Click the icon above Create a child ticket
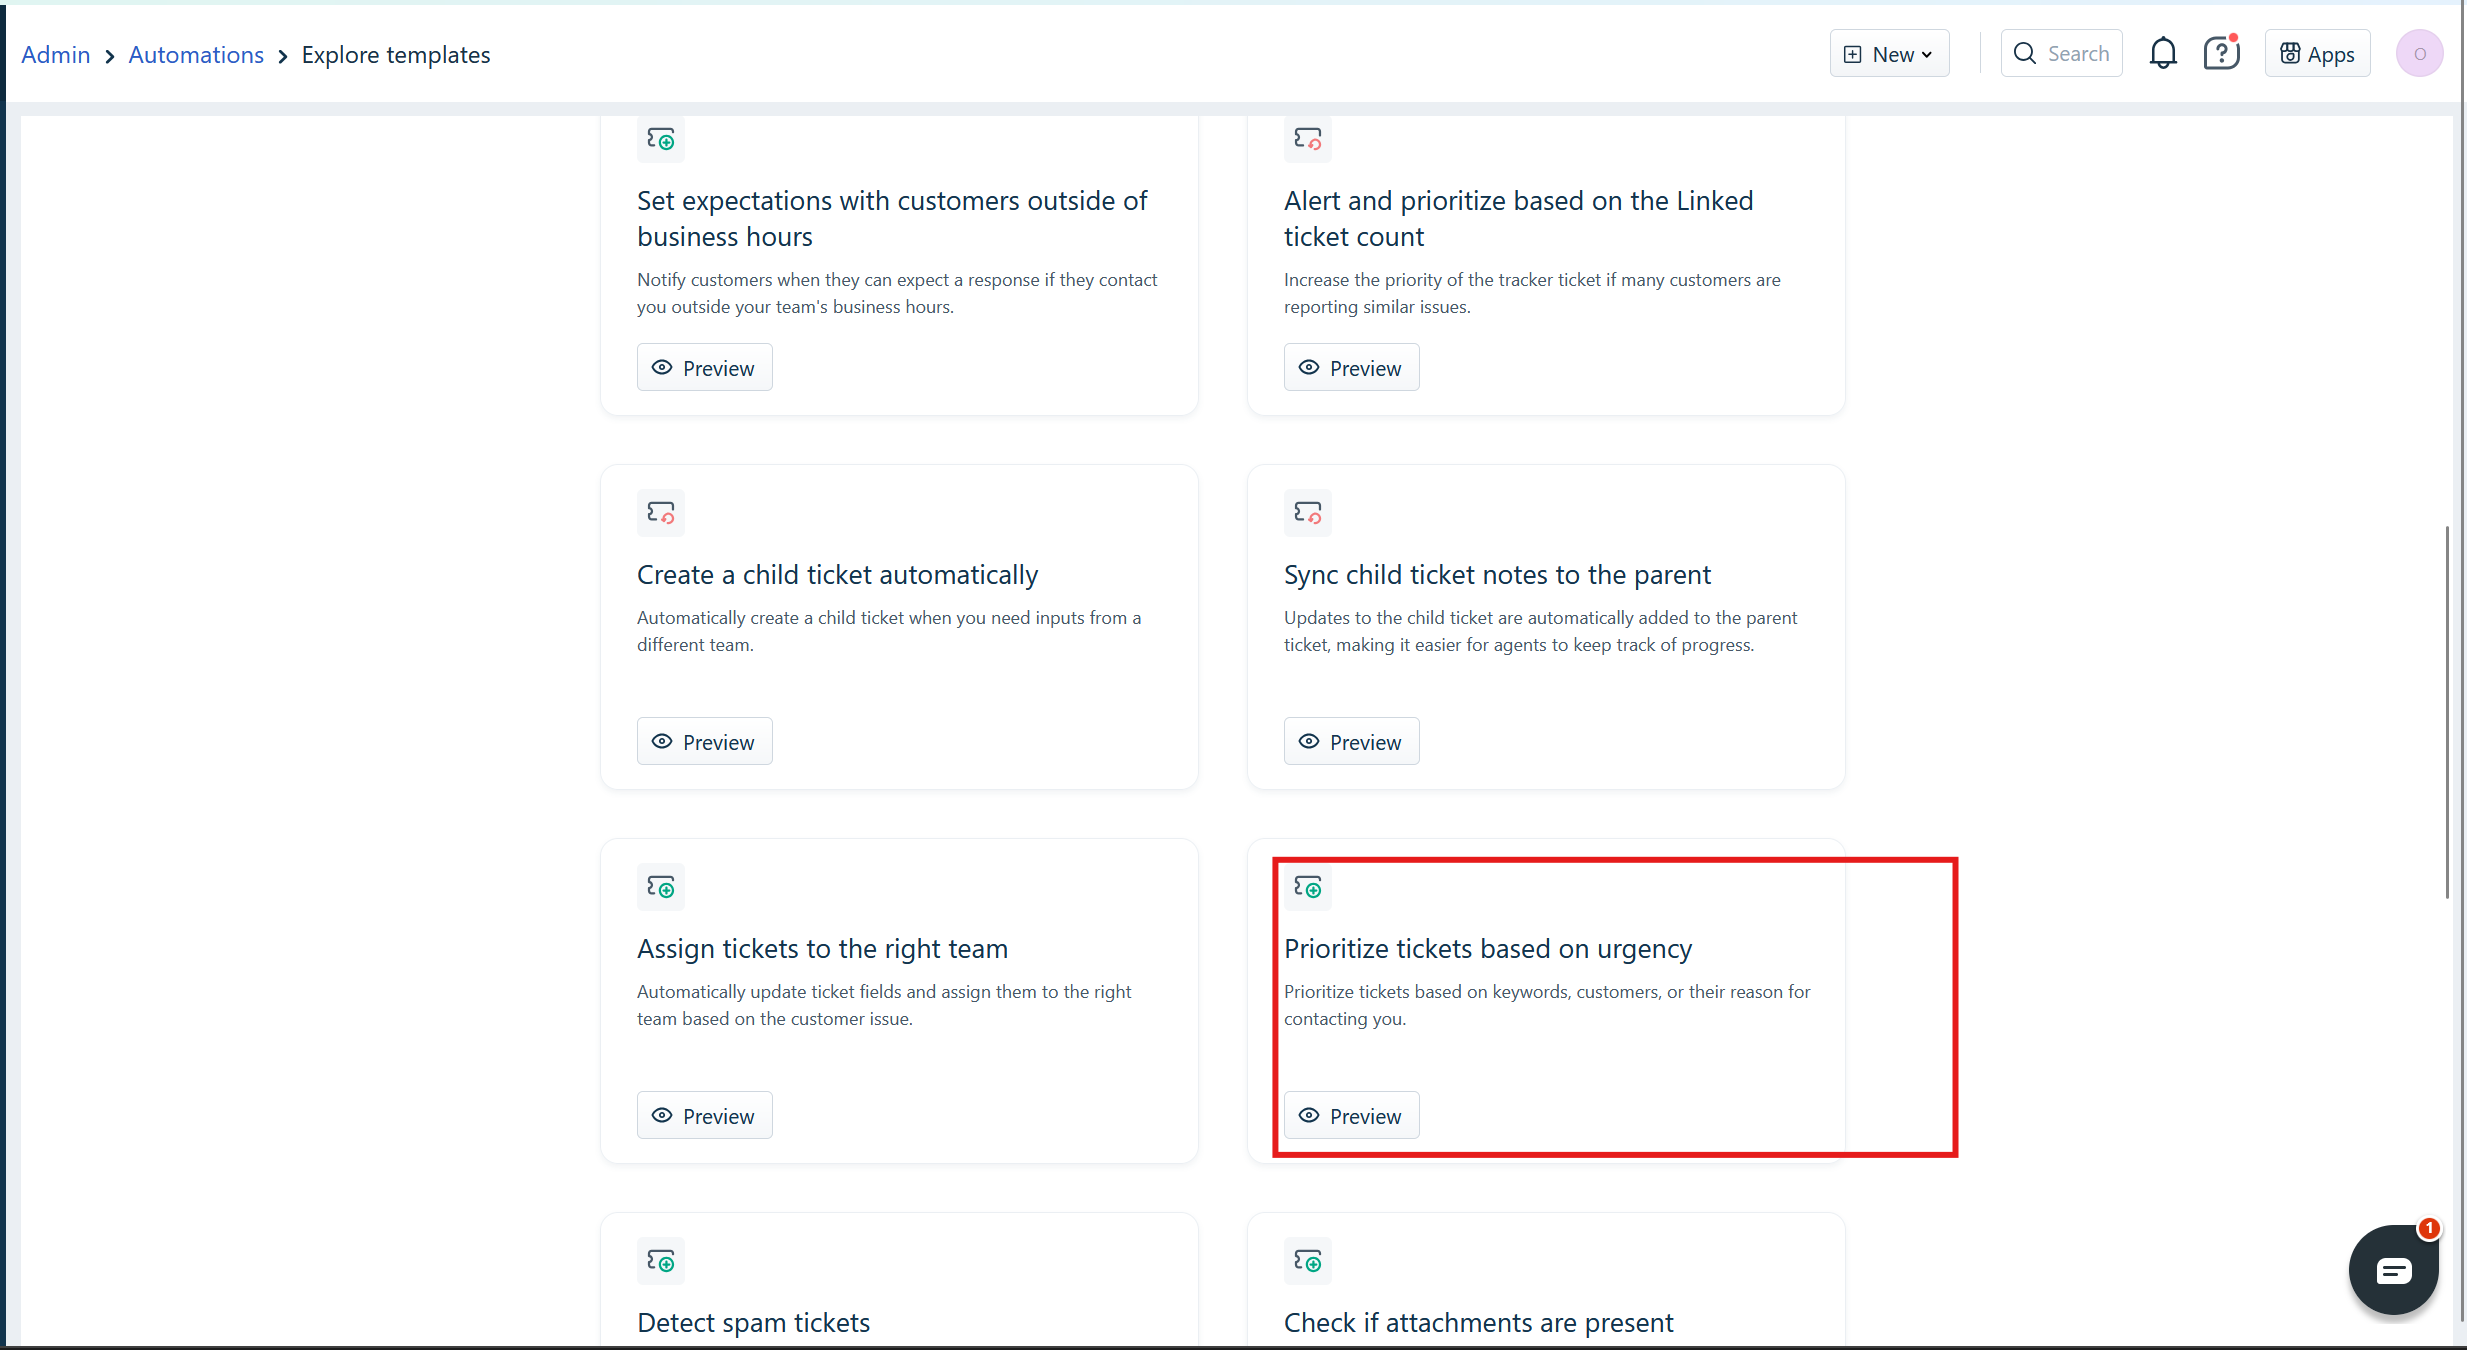Image resolution: width=2467 pixels, height=1350 pixels. tap(661, 513)
